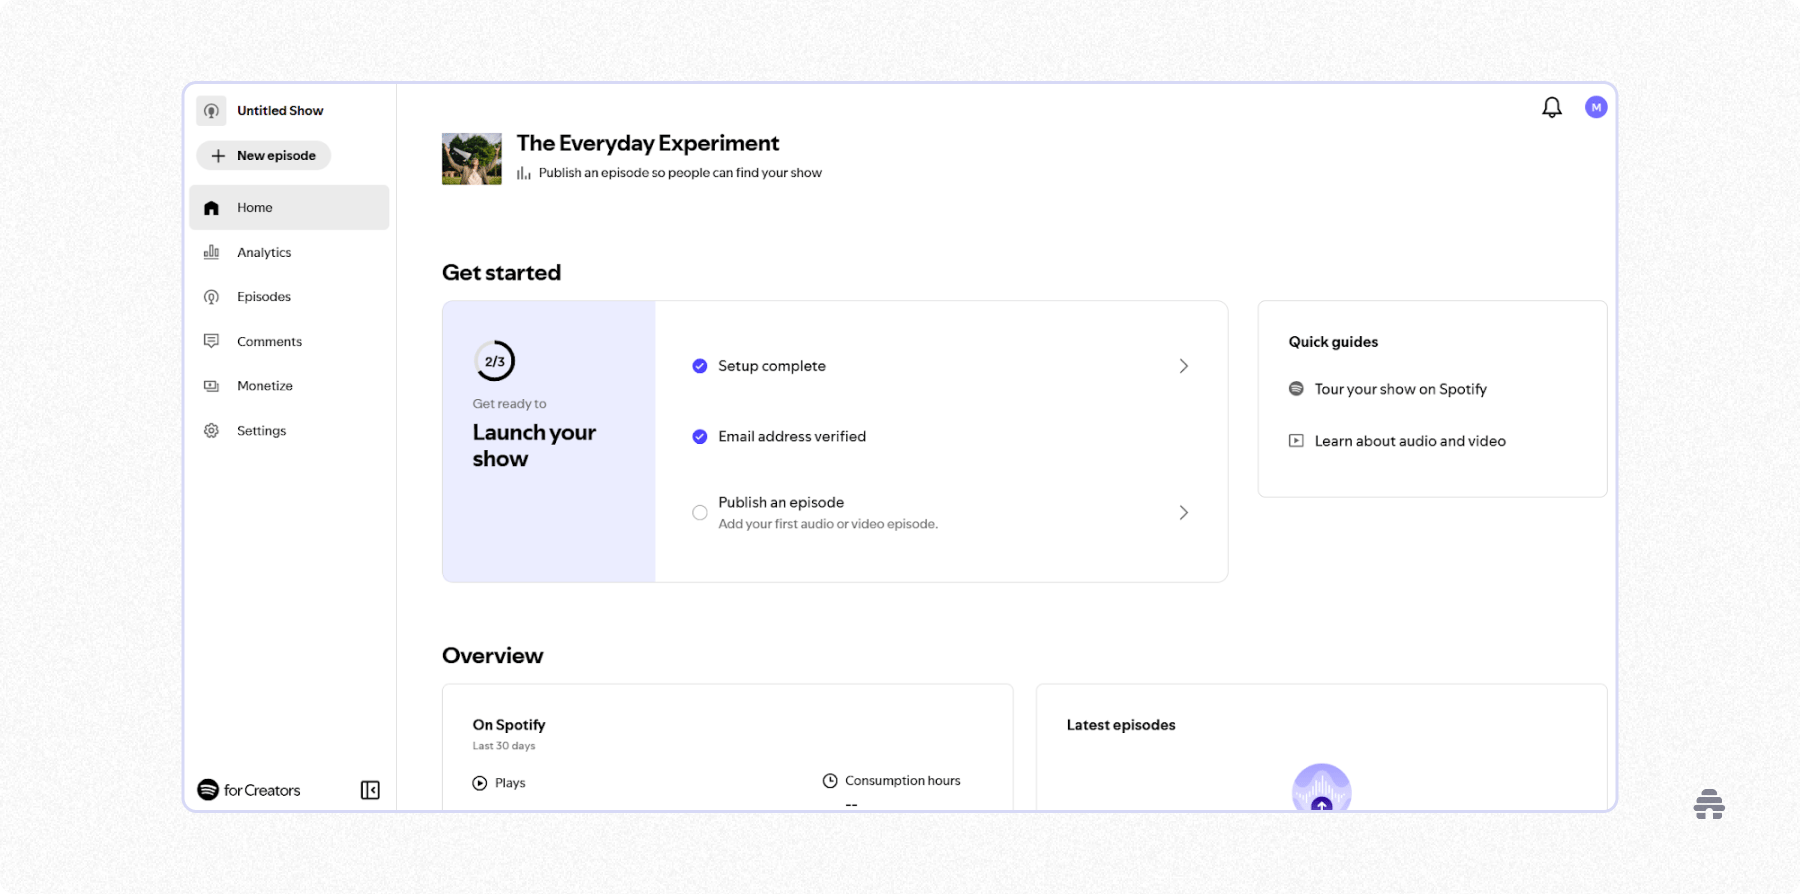The height and width of the screenshot is (894, 1800).
Task: Click the empty circle beside Publish an episode
Action: 700,513
